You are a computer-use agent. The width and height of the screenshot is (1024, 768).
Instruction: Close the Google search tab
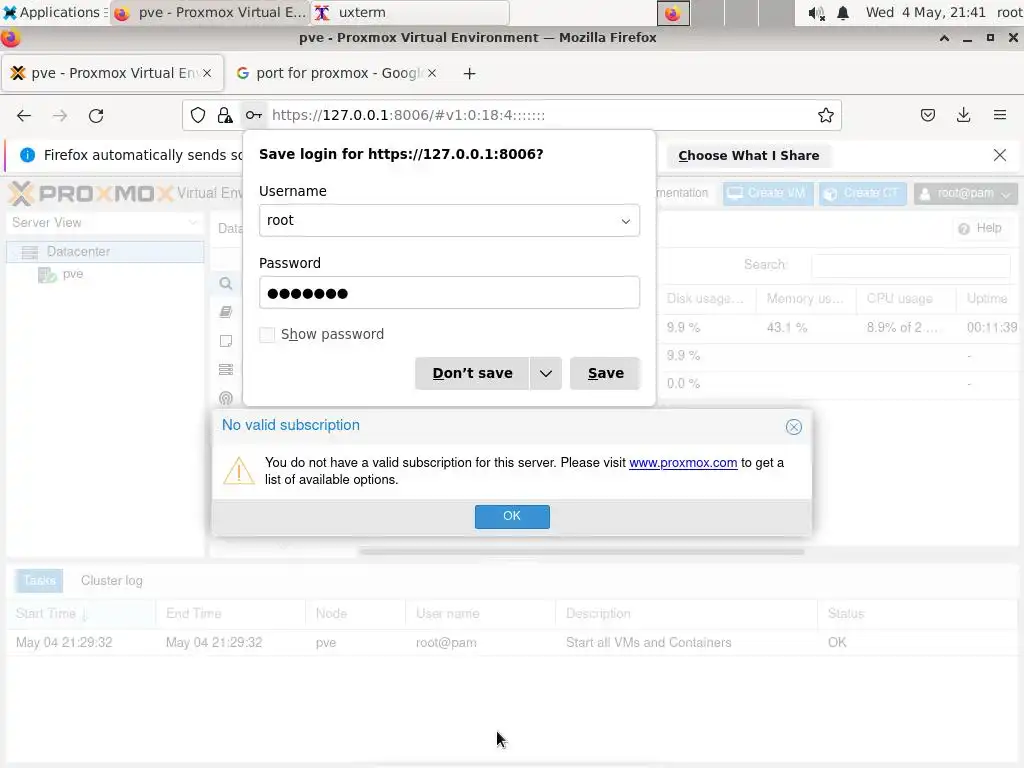click(432, 73)
